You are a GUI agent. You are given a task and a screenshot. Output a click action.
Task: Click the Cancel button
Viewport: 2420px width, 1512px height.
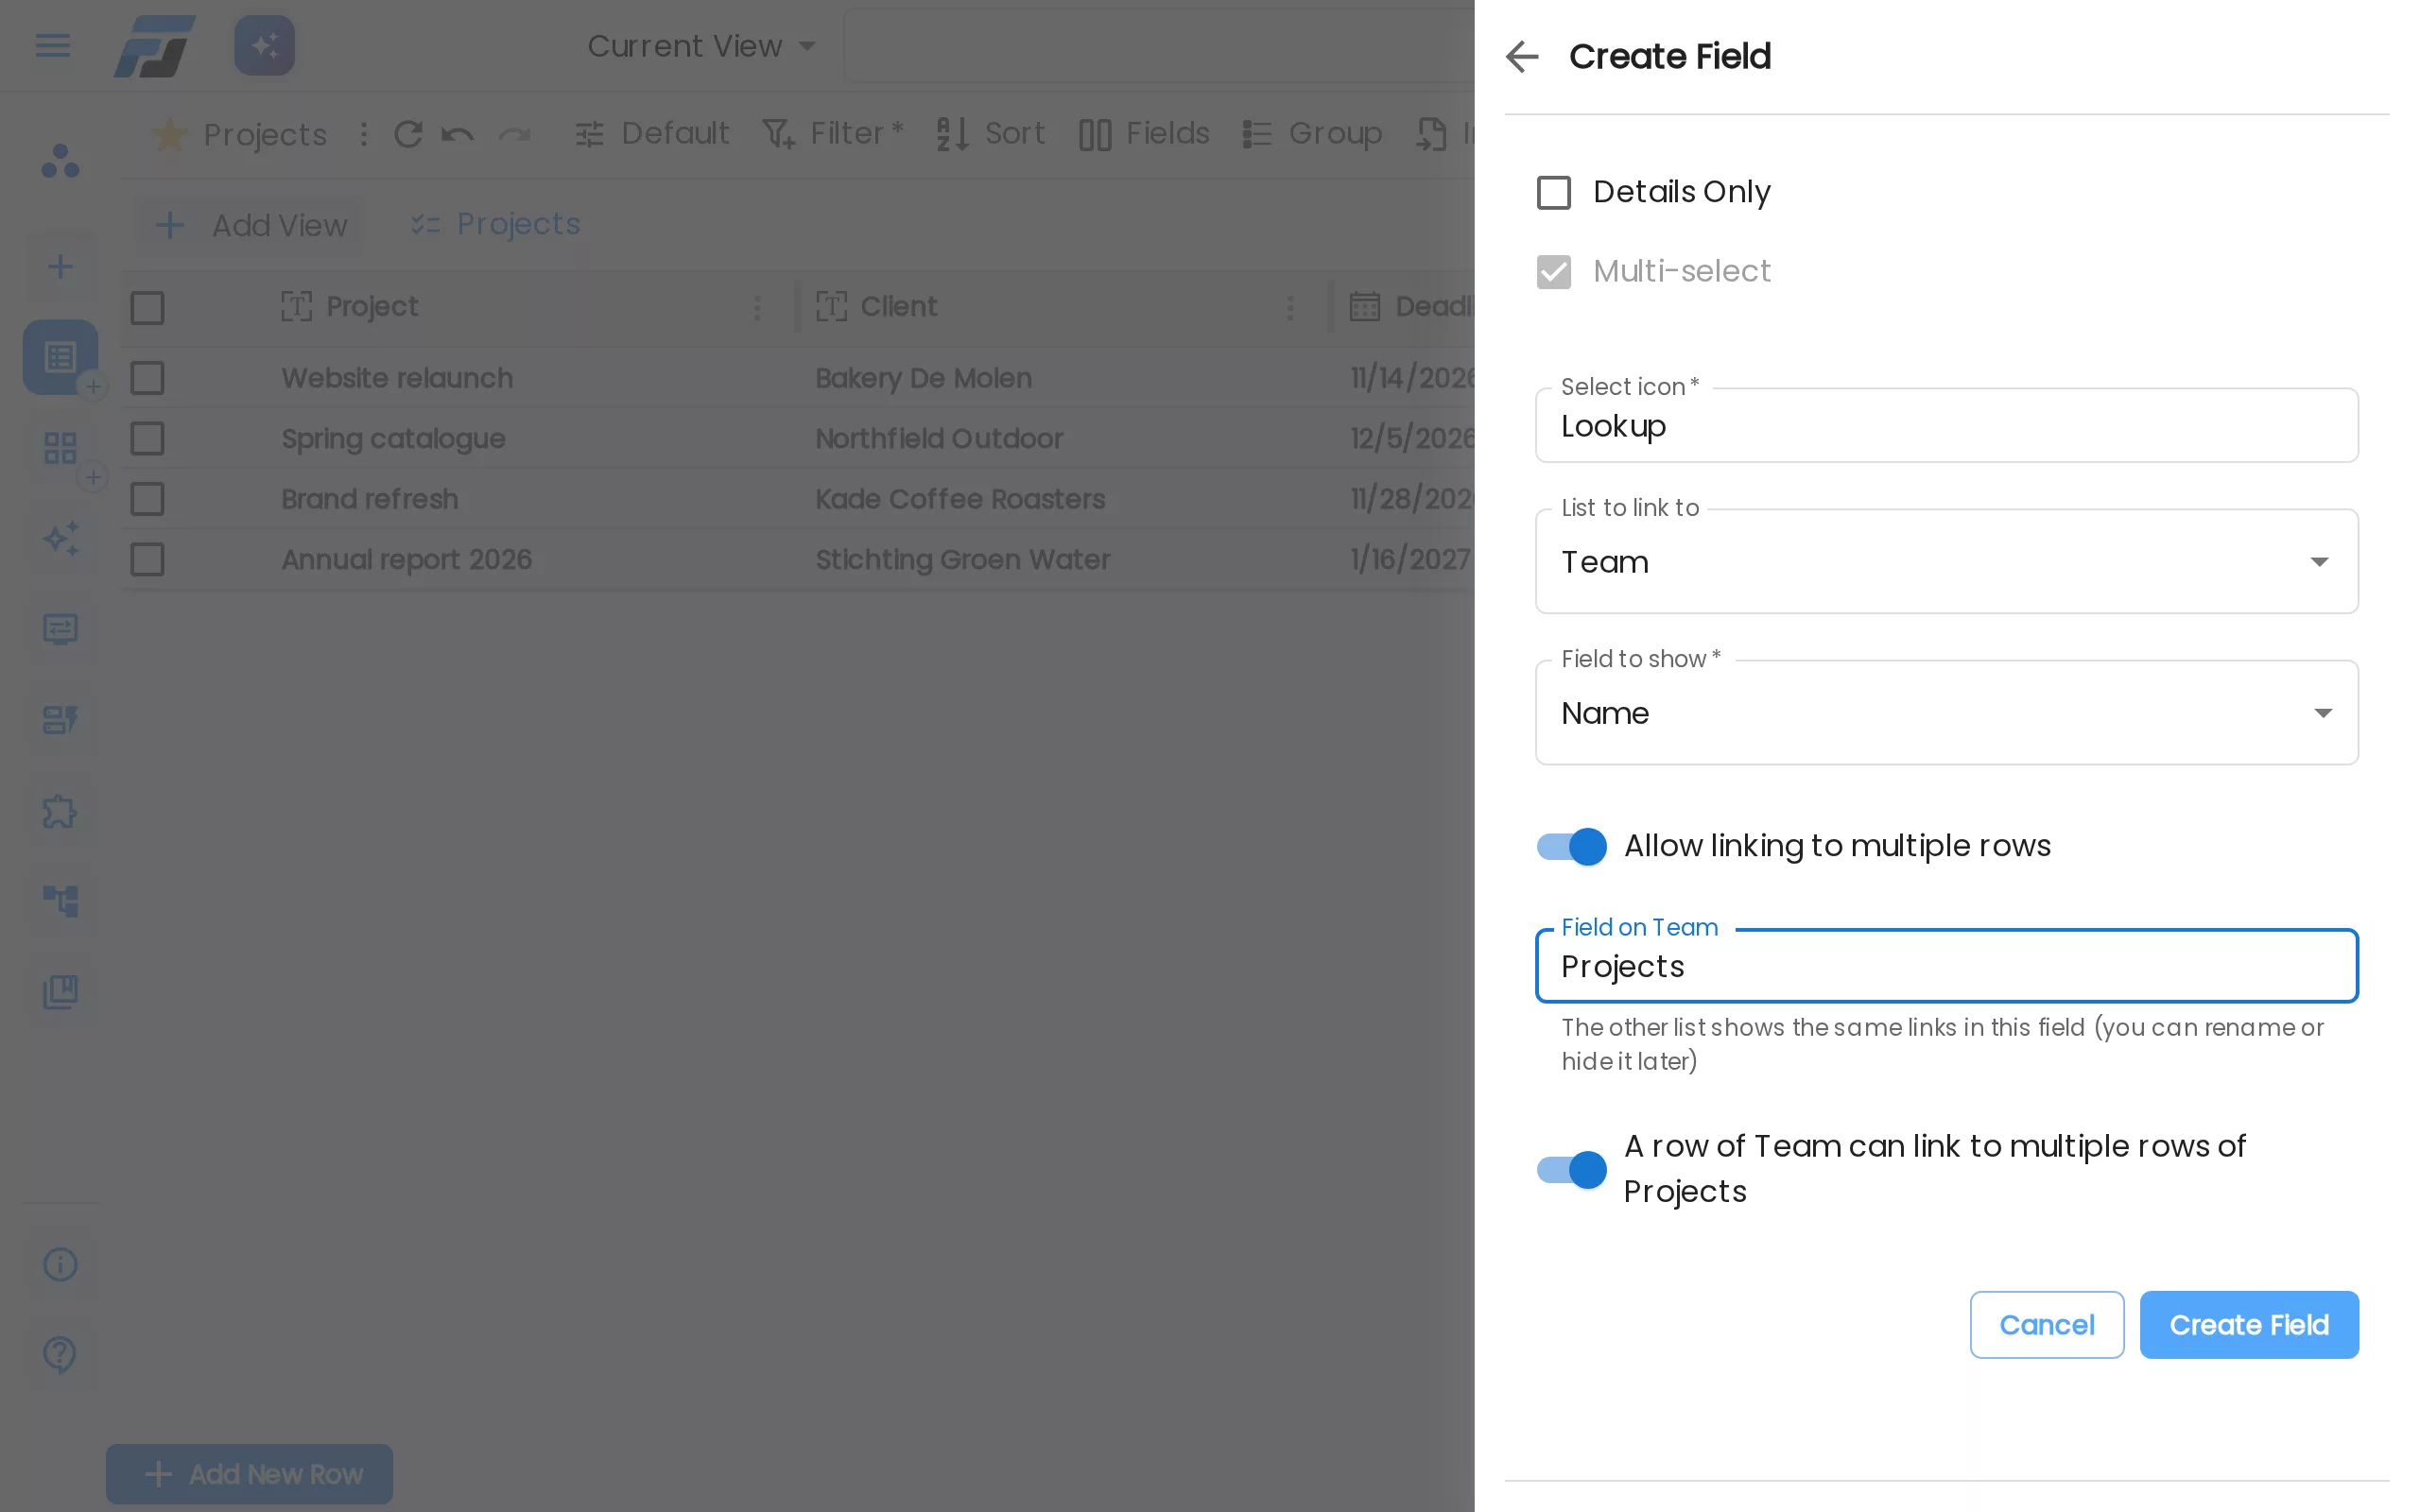pos(2046,1324)
